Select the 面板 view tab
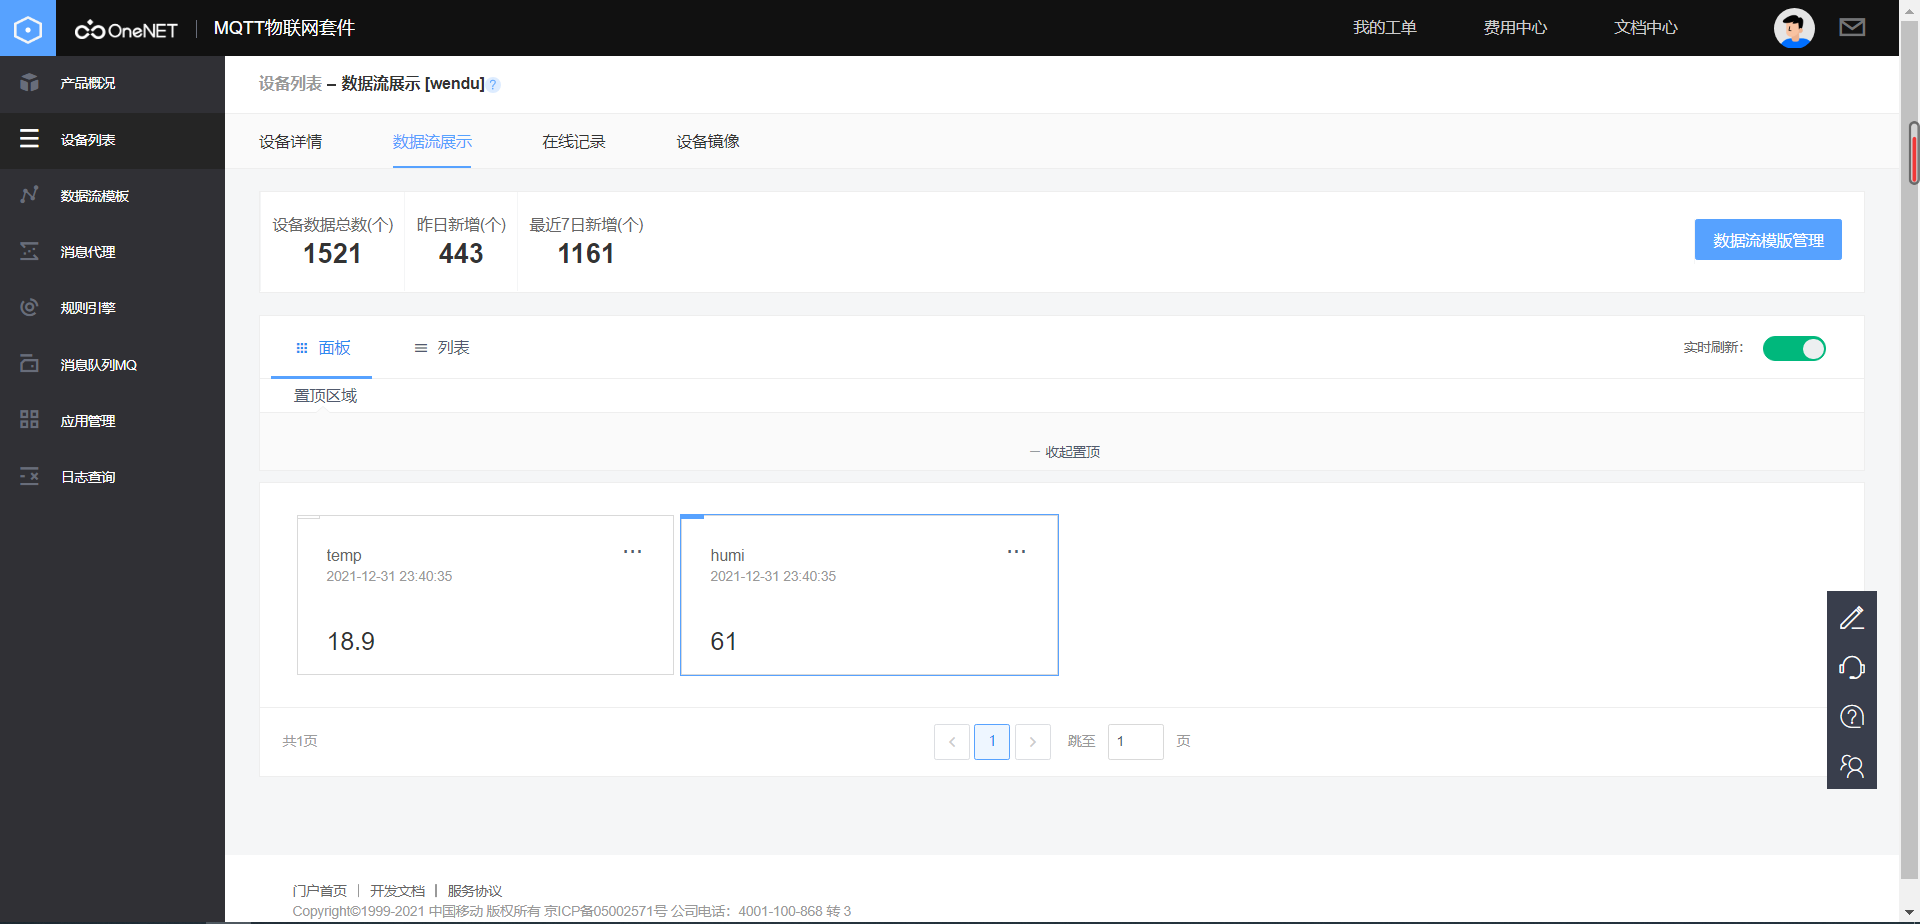This screenshot has width=1920, height=924. pos(322,348)
